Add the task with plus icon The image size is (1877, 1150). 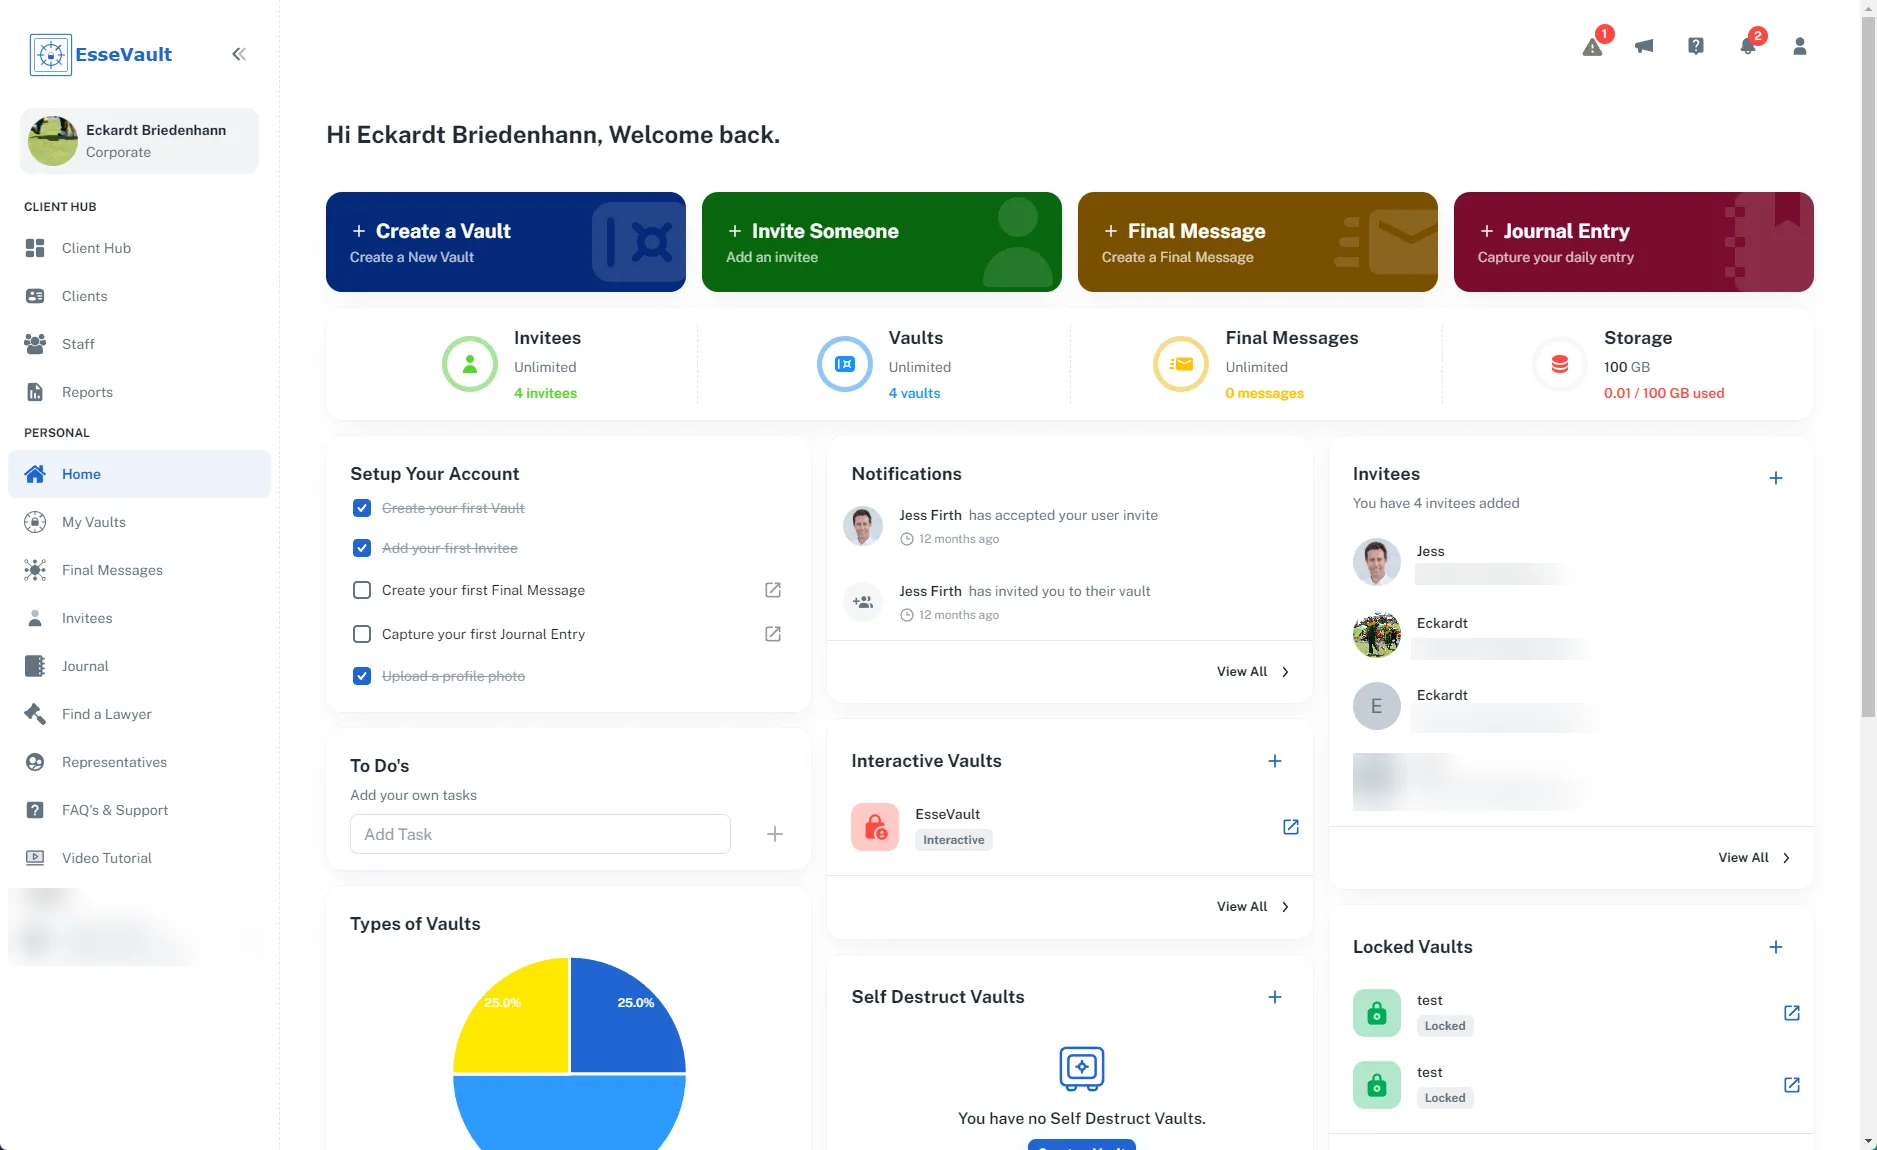[775, 834]
